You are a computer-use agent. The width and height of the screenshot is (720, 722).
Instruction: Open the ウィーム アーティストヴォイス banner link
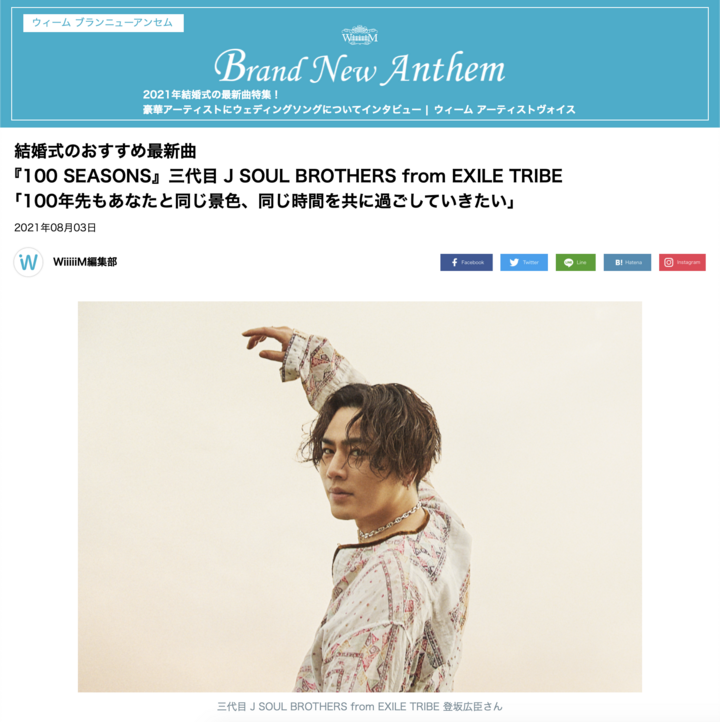point(505,110)
